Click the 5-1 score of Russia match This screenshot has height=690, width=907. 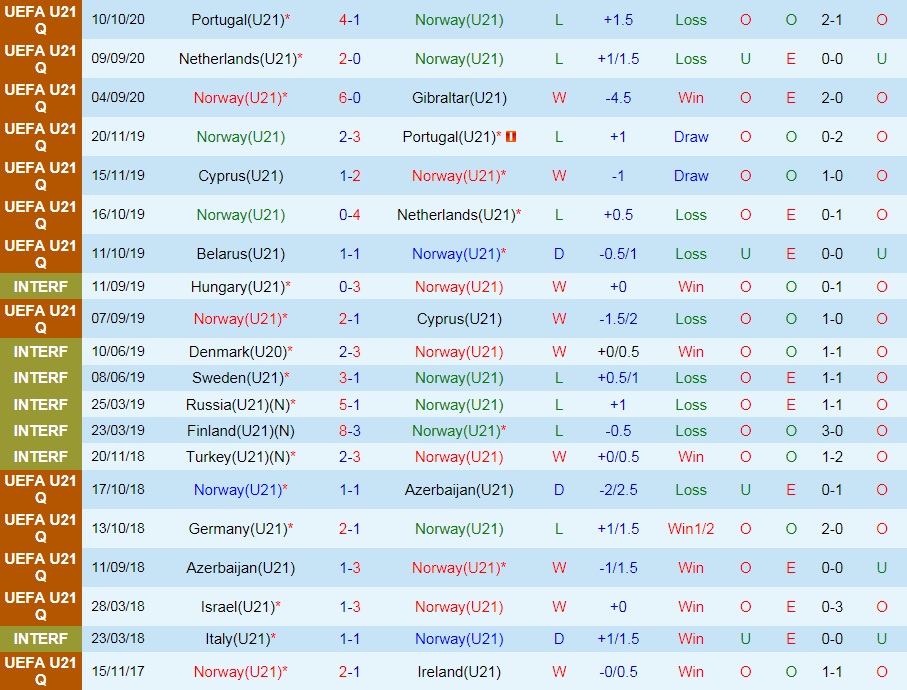pos(349,405)
